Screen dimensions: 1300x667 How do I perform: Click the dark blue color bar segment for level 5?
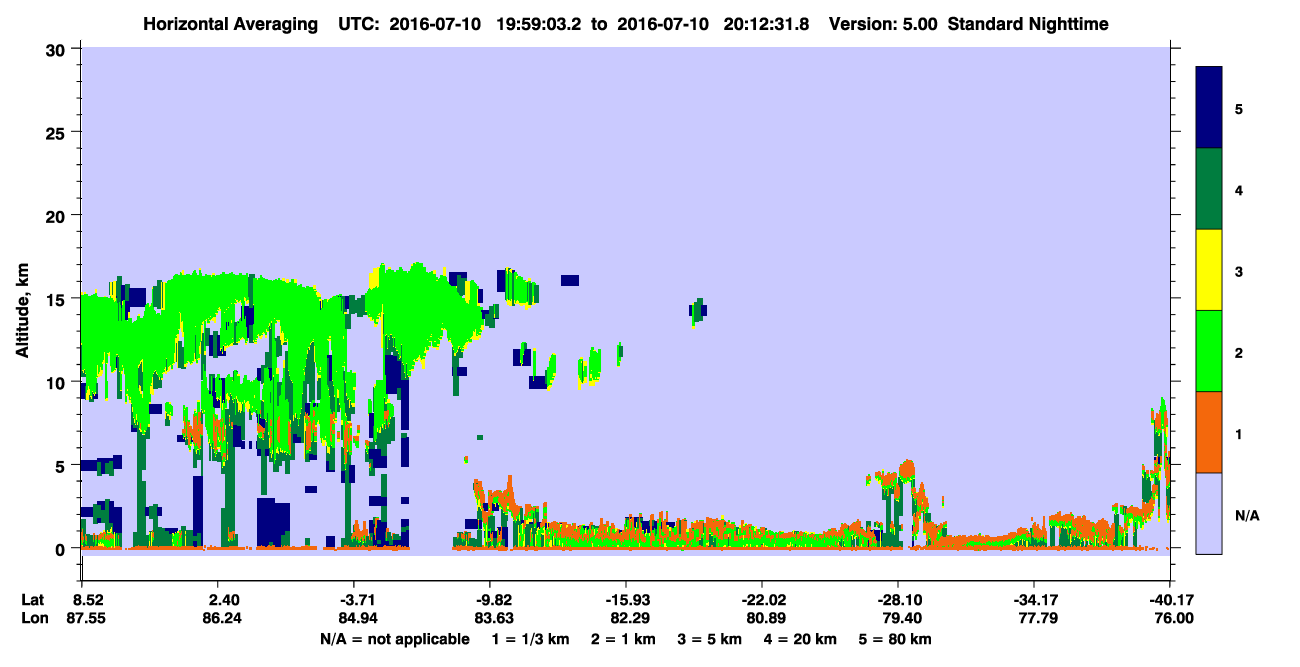click(1209, 108)
